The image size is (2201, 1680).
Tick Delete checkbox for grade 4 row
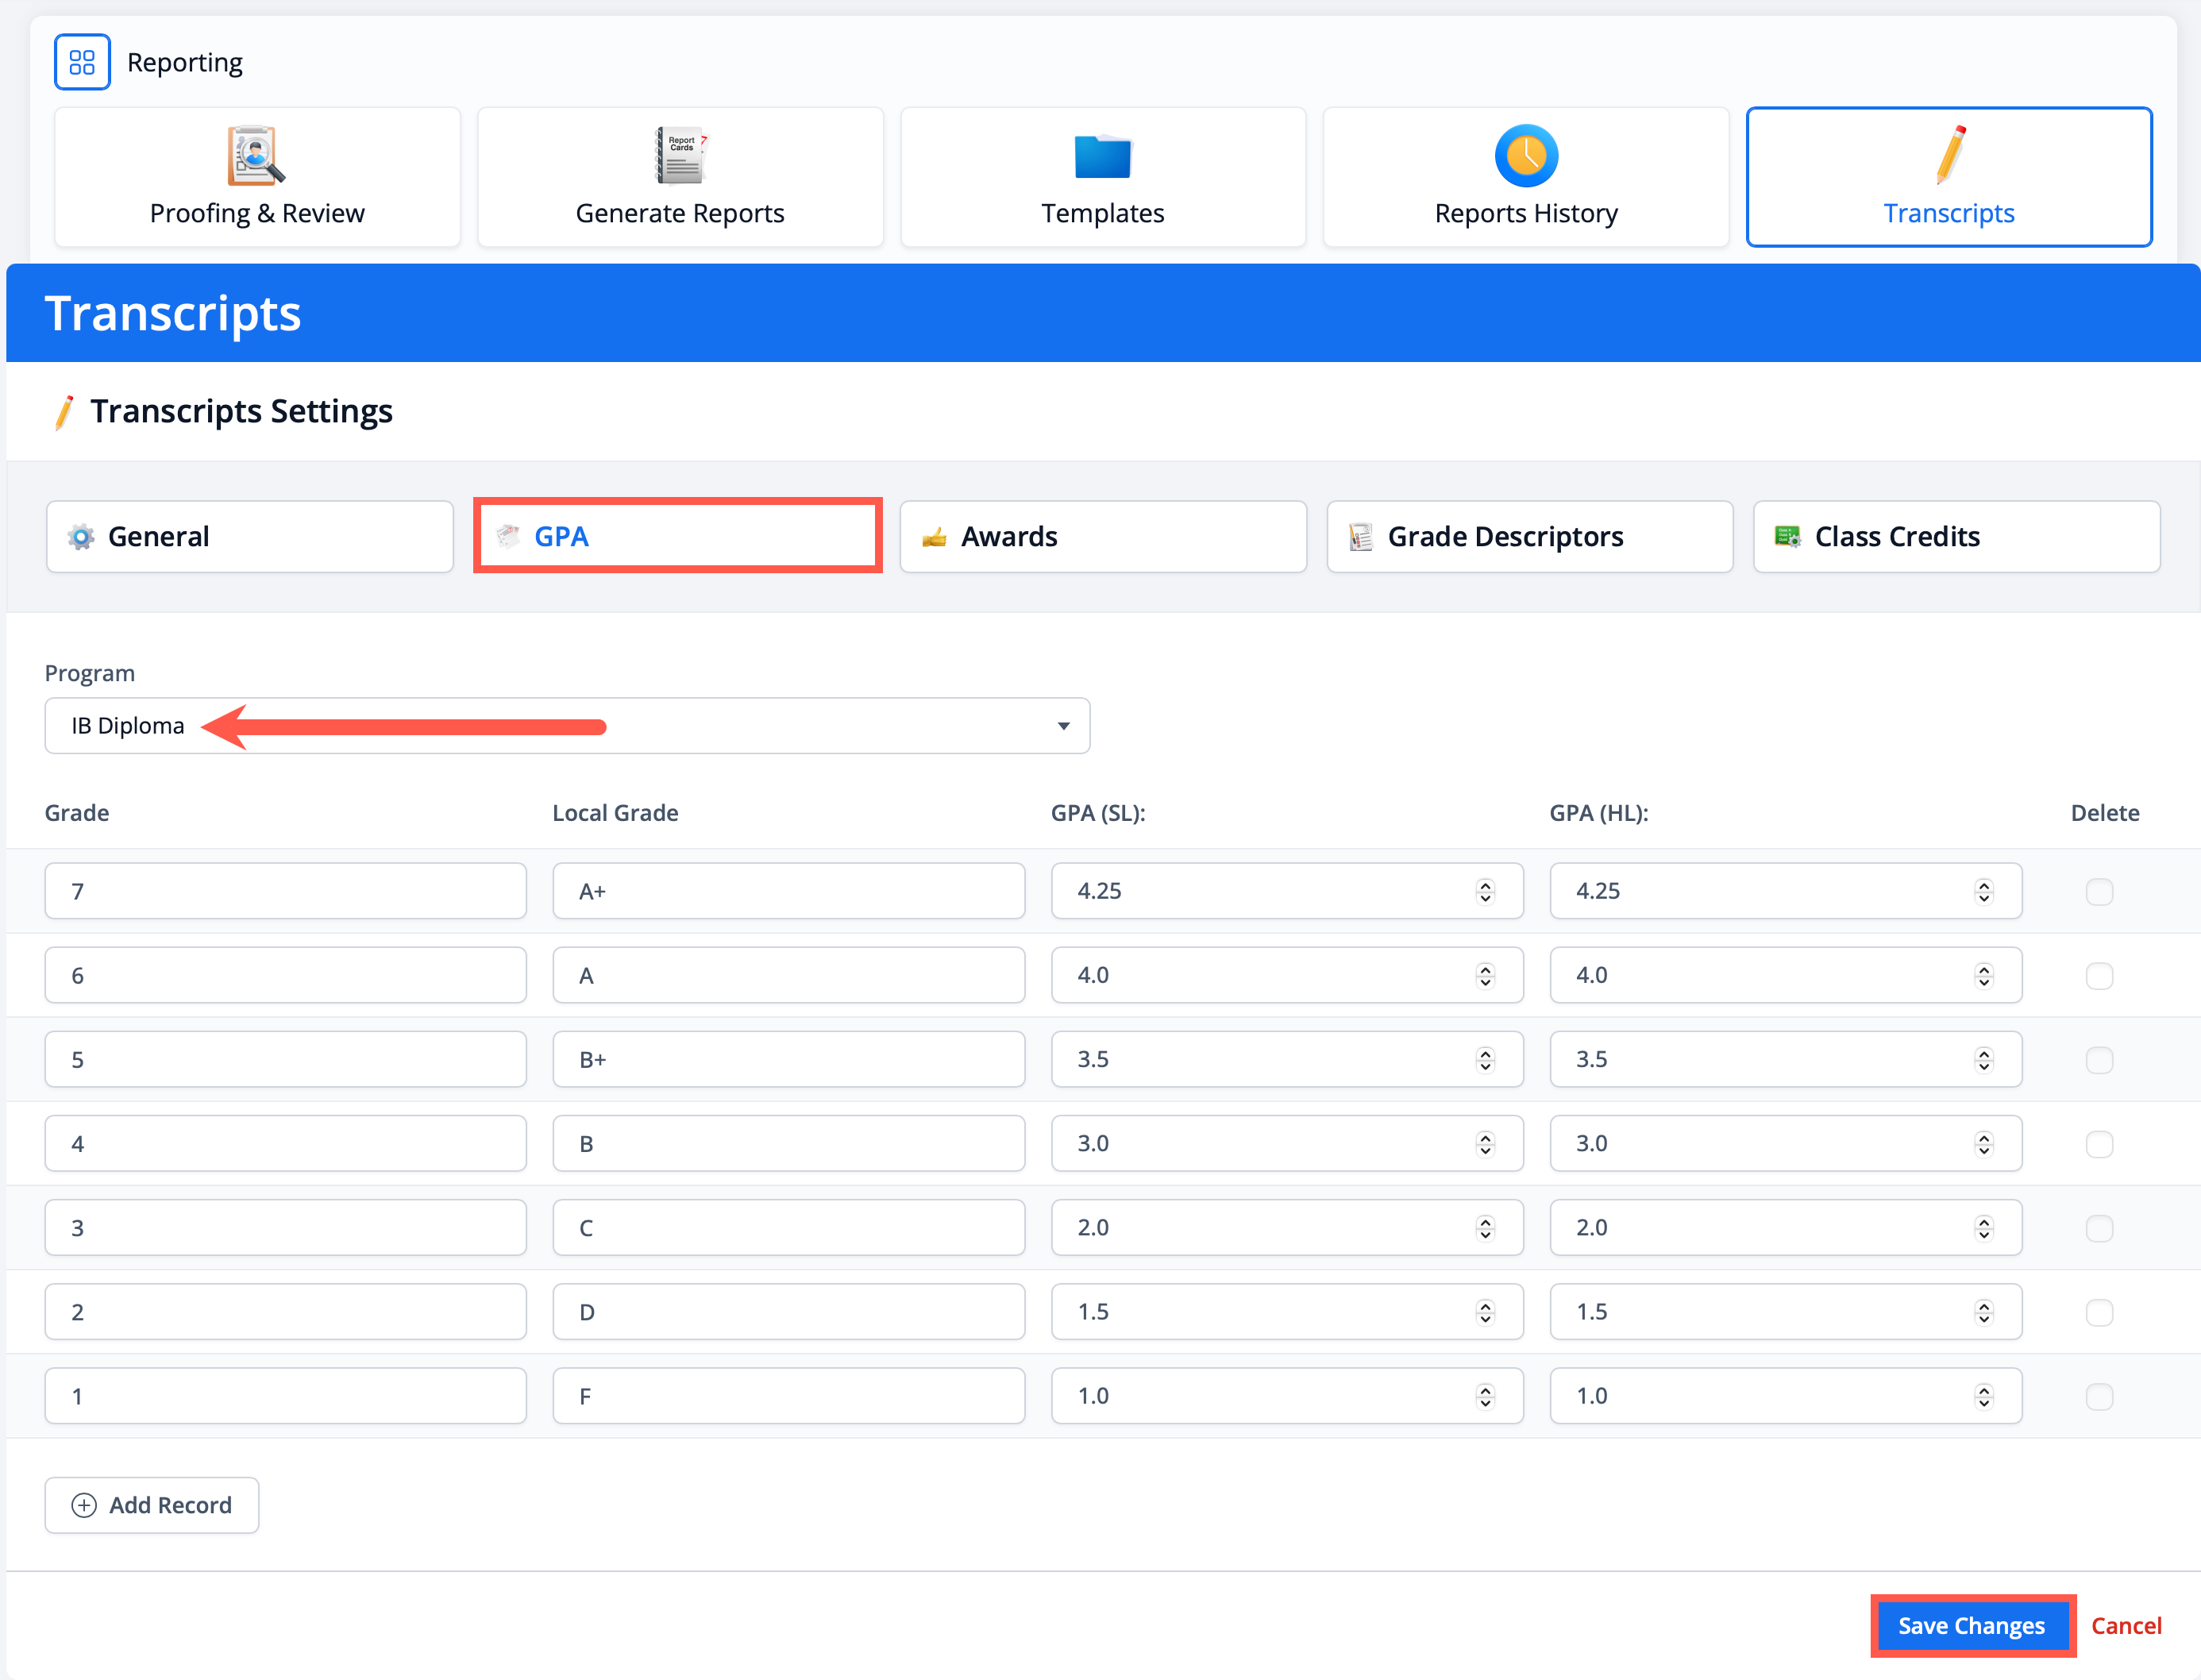(x=2099, y=1144)
